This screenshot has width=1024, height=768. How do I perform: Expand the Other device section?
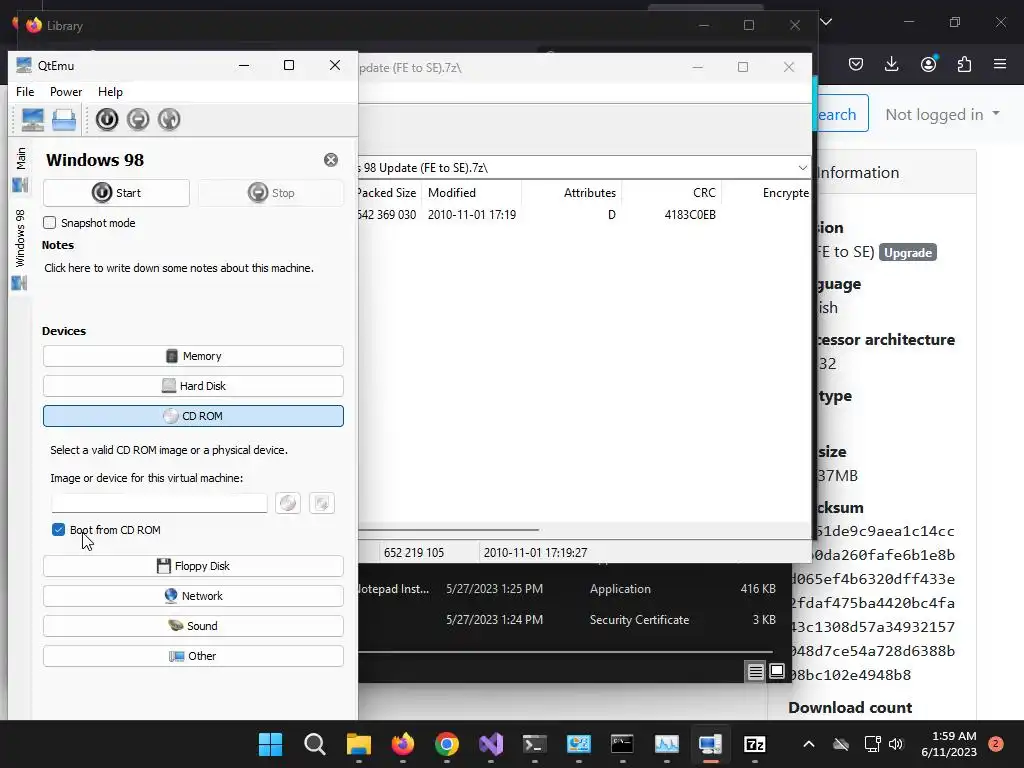(193, 656)
